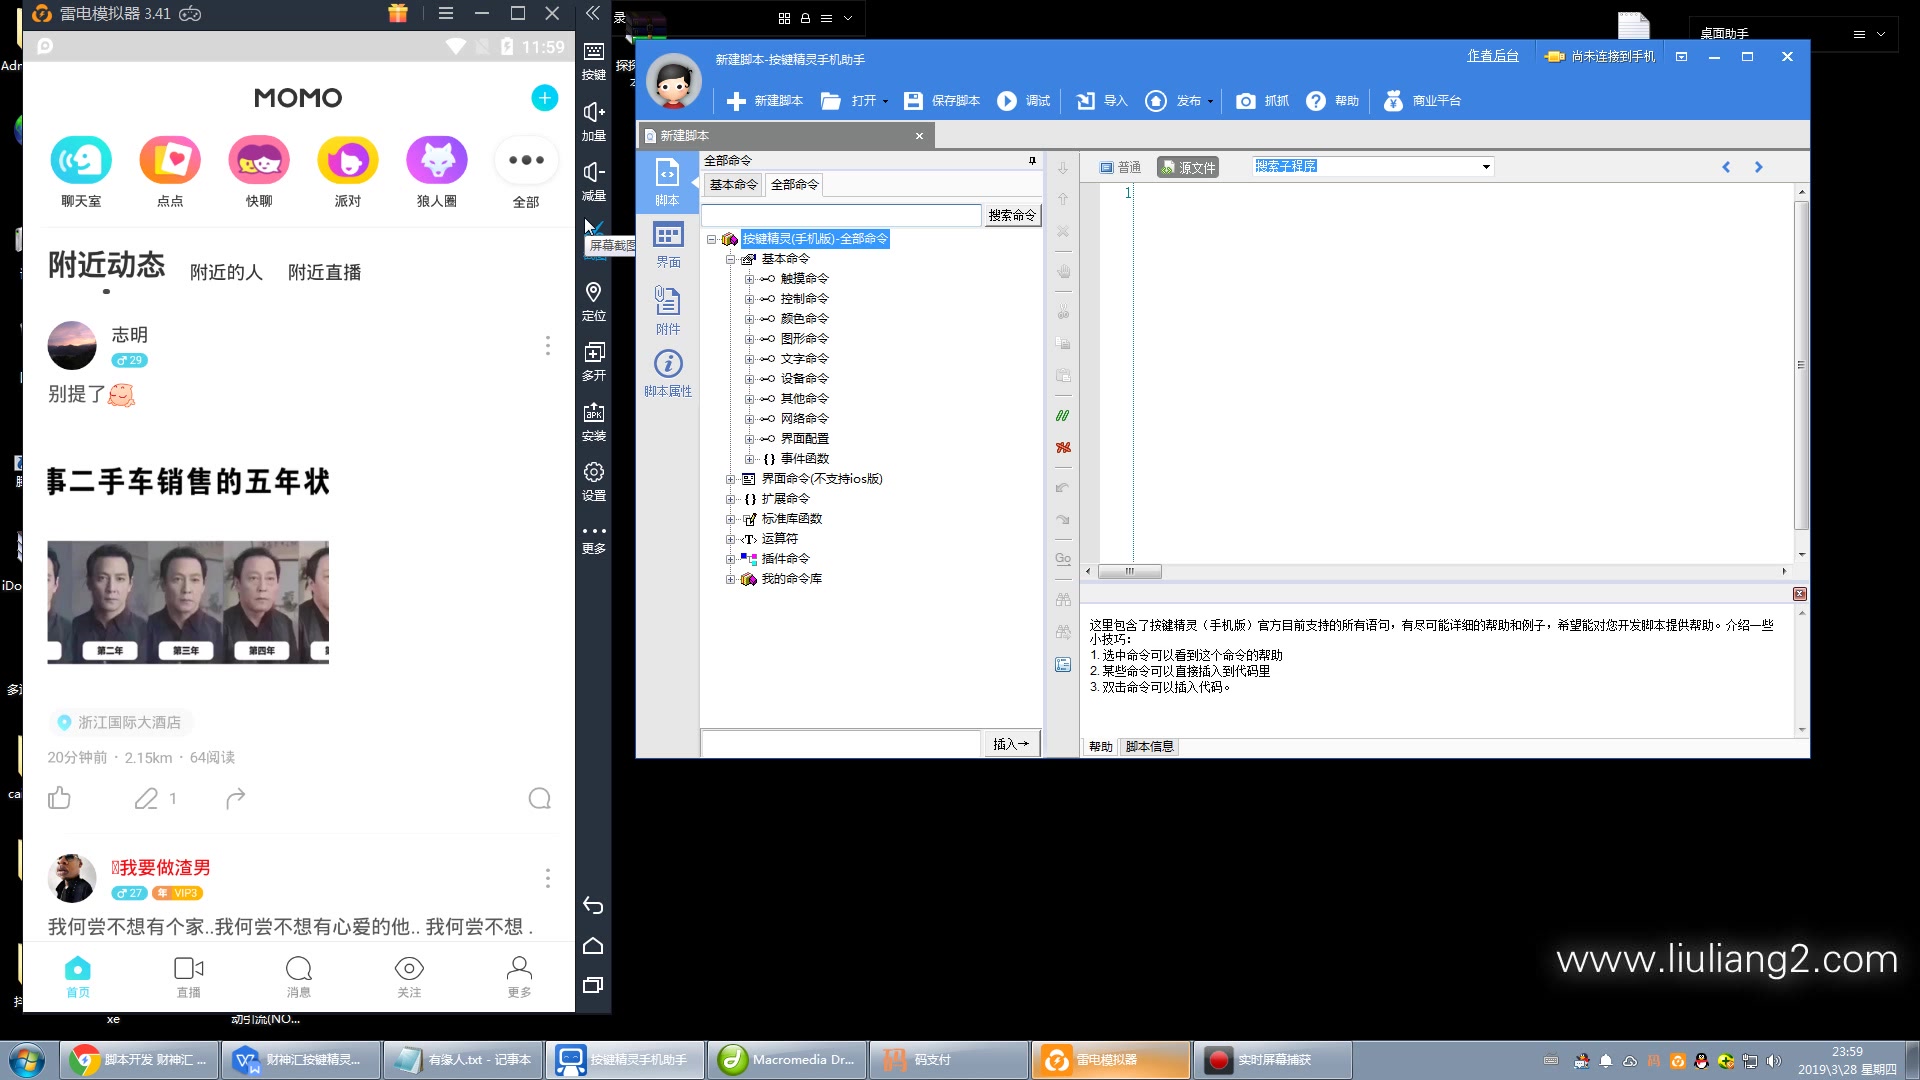Click the command search input field

click(x=841, y=215)
